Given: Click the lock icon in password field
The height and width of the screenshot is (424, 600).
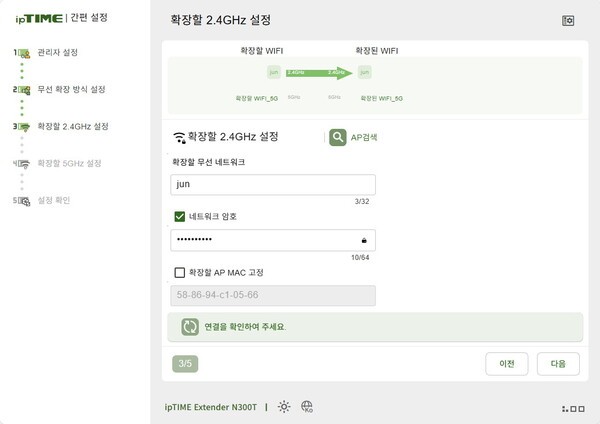Looking at the screenshot, I should click(x=364, y=240).
